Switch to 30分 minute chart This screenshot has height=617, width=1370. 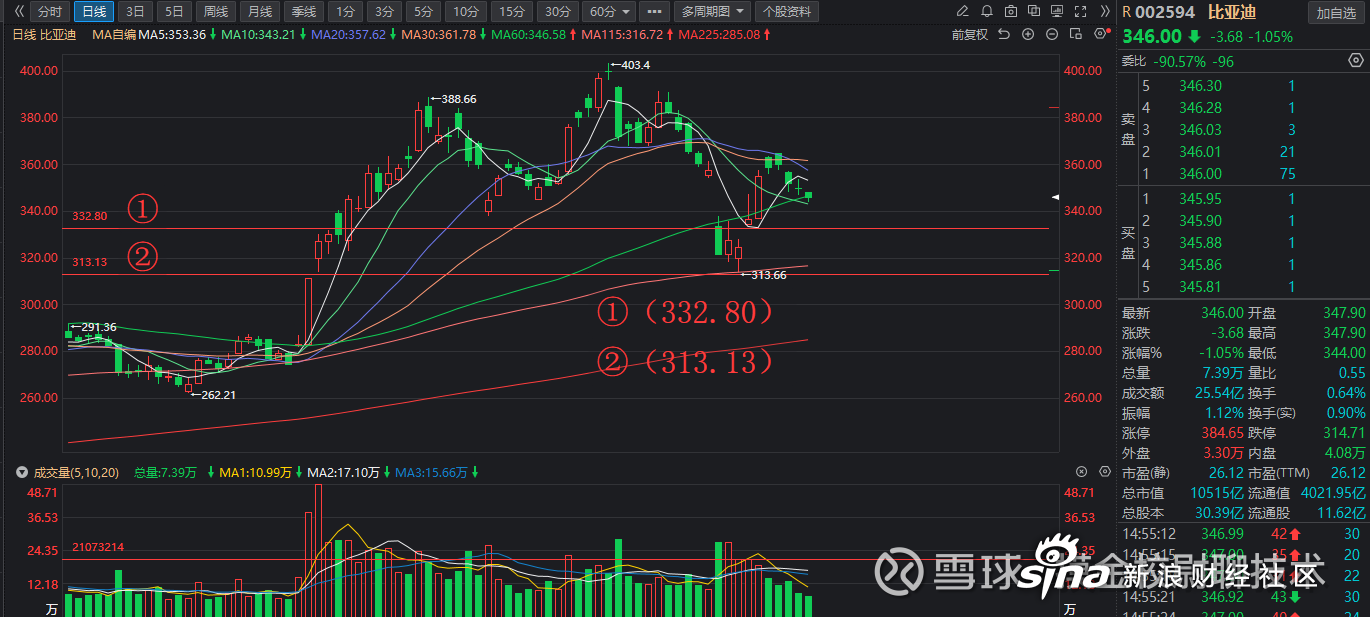click(559, 12)
